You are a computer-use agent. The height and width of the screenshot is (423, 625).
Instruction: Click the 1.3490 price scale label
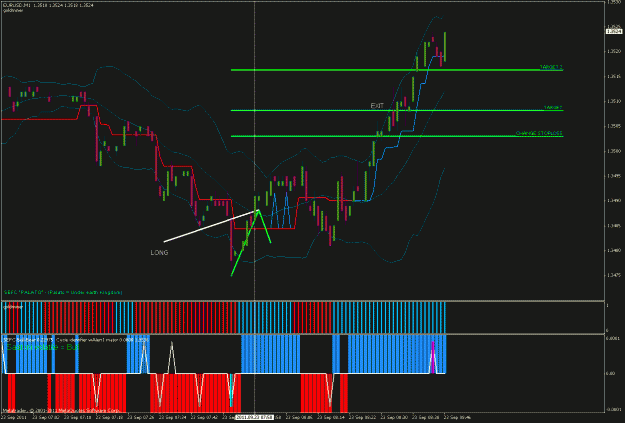(613, 201)
